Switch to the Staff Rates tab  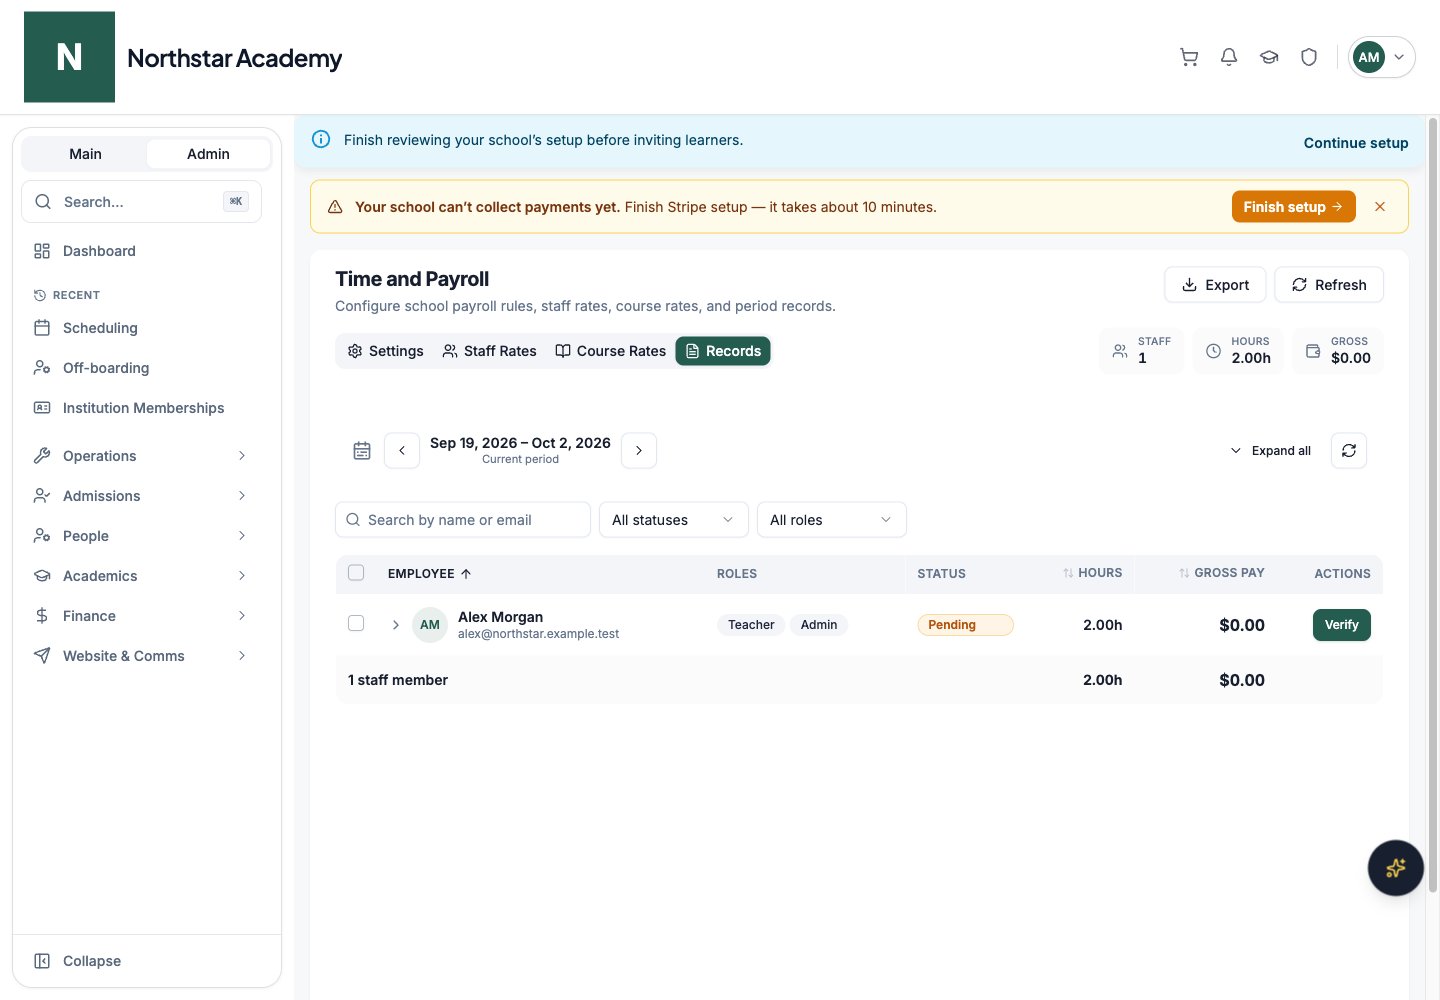point(490,351)
